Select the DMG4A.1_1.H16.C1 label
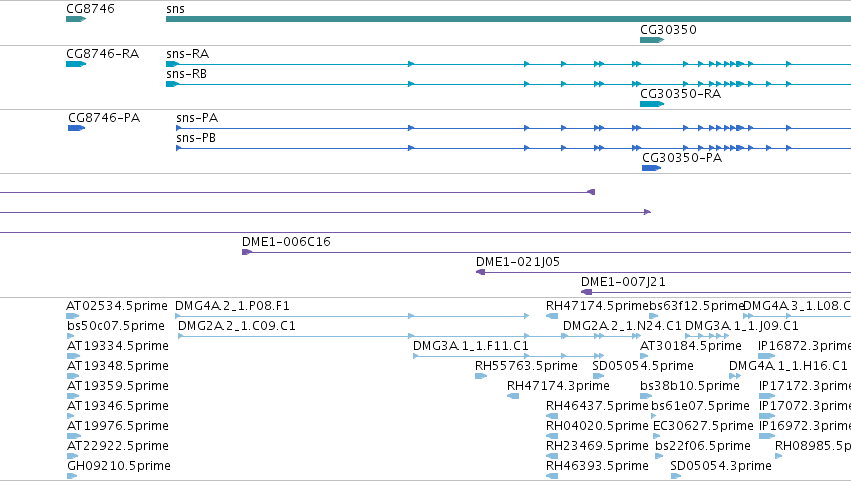 (x=788, y=366)
